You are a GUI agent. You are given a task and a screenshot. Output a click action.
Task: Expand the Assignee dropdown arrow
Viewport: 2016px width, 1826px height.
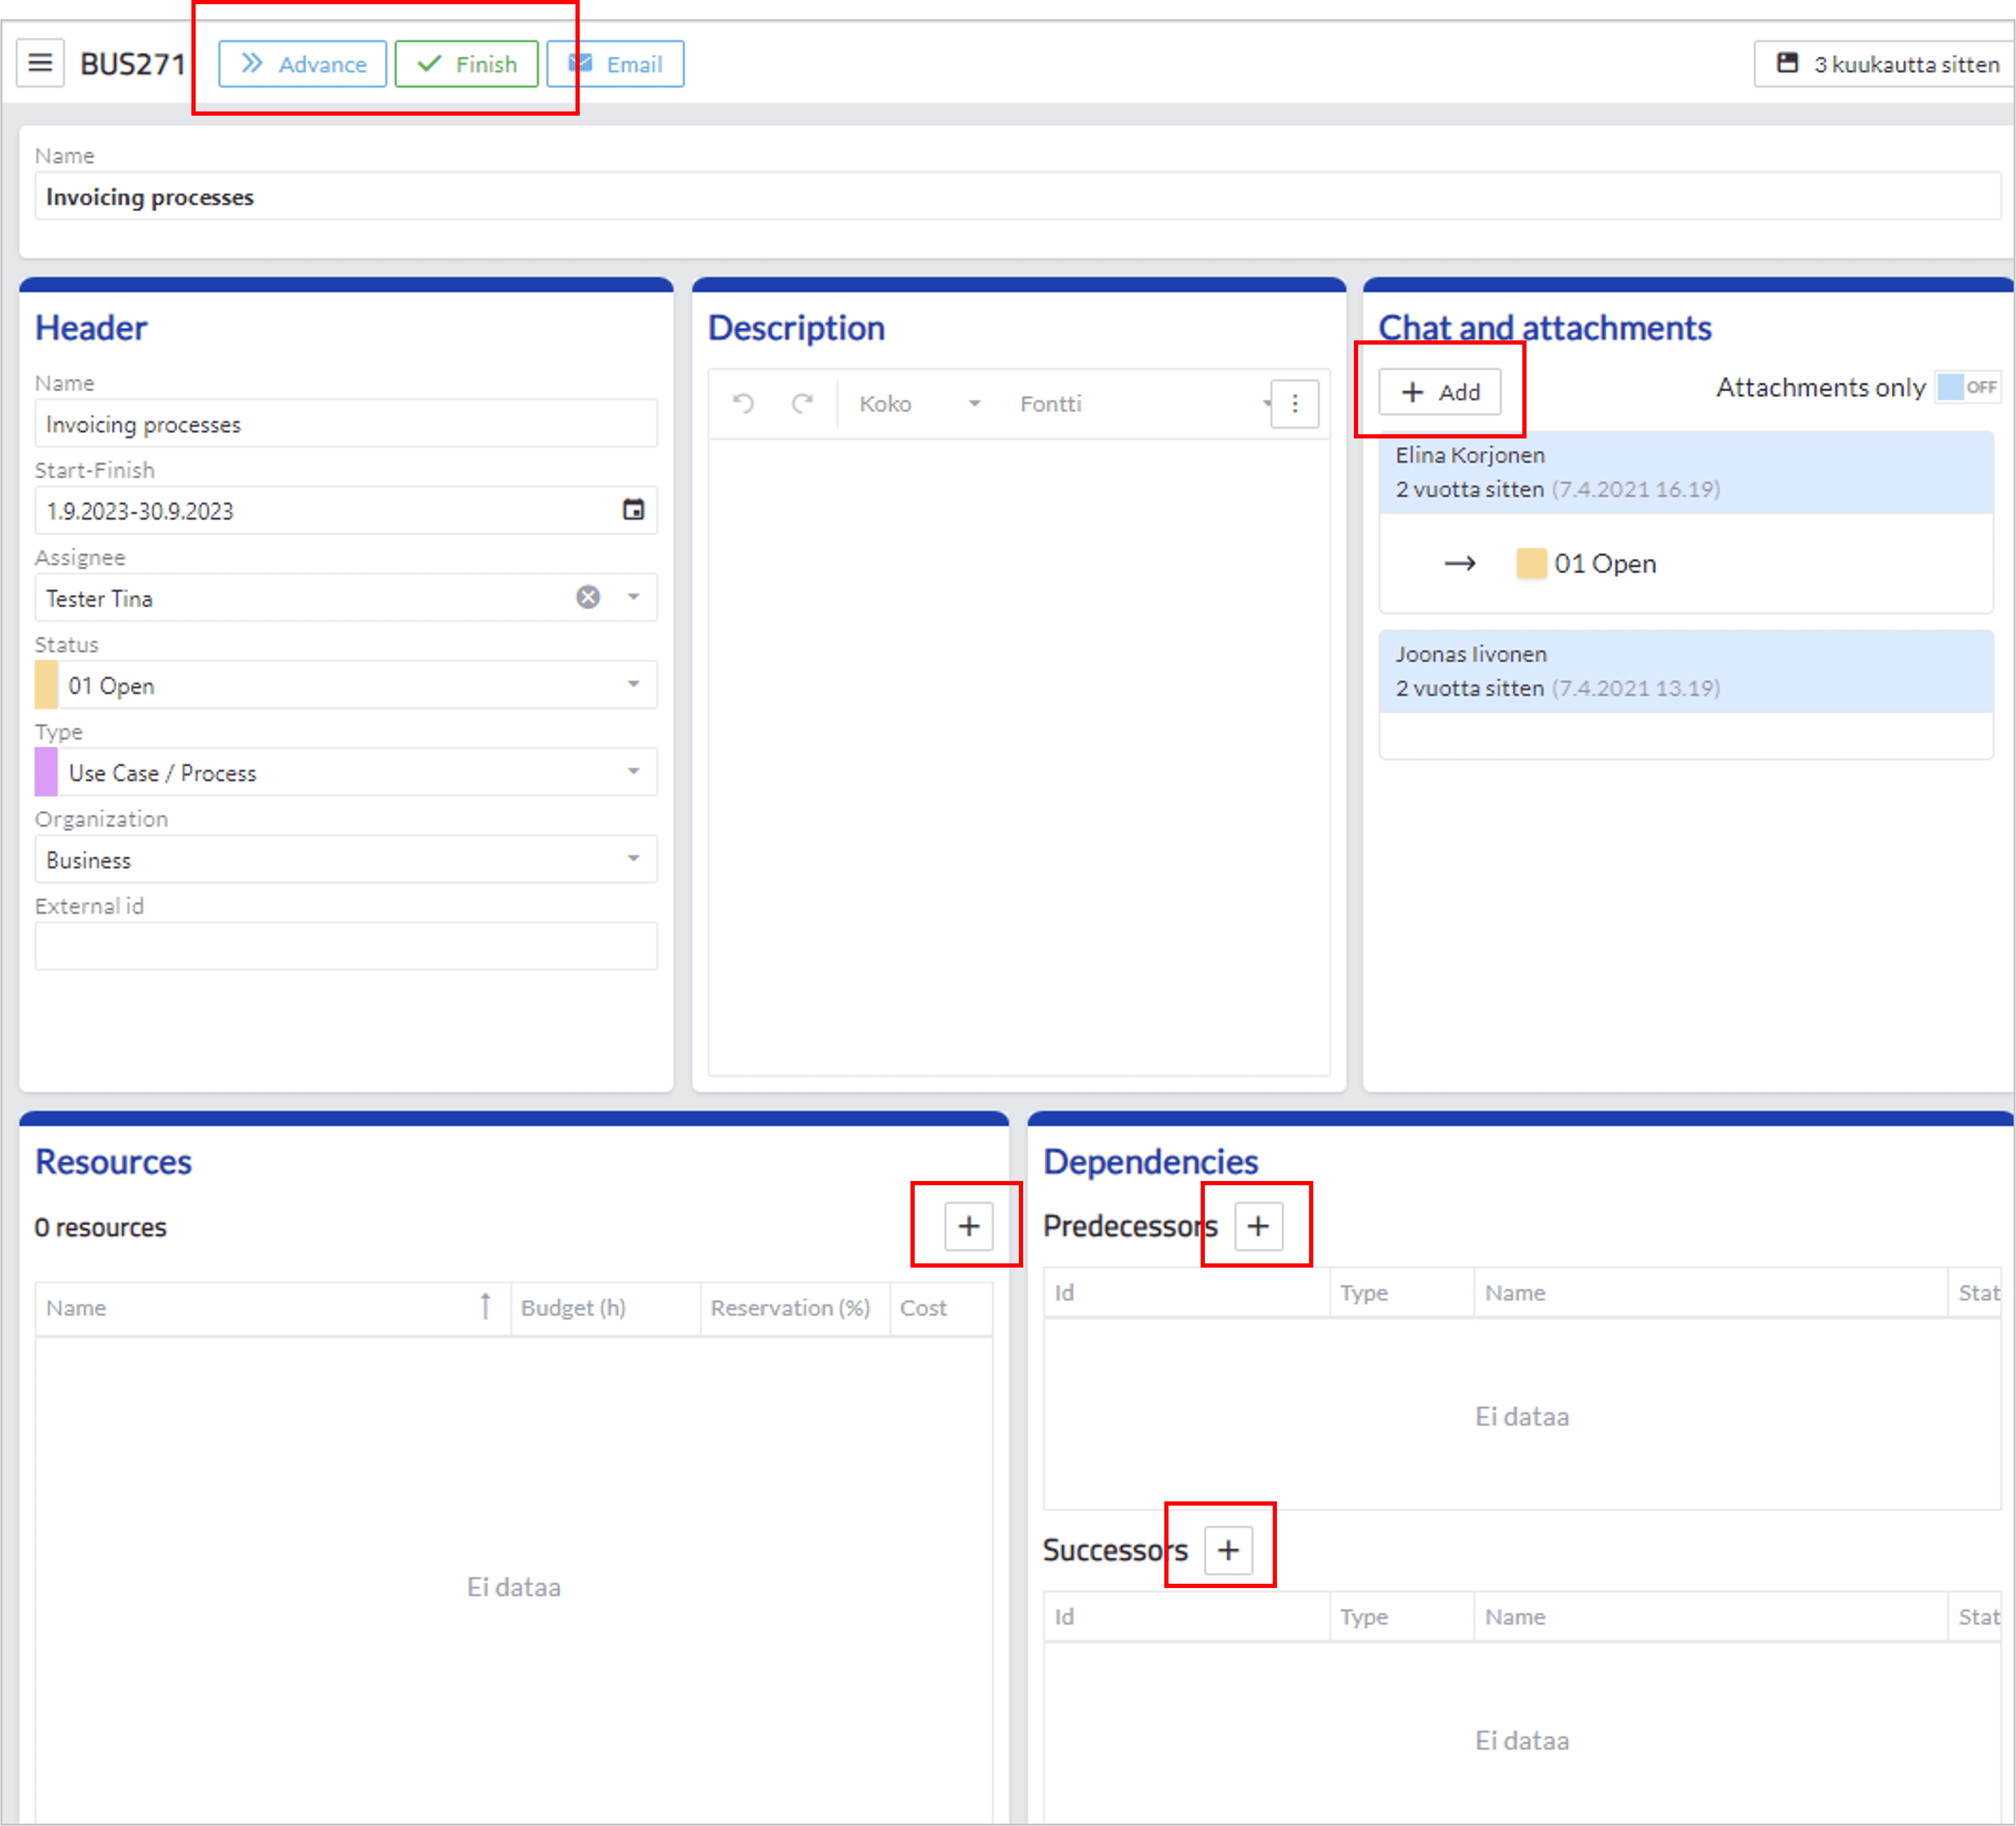click(x=633, y=597)
